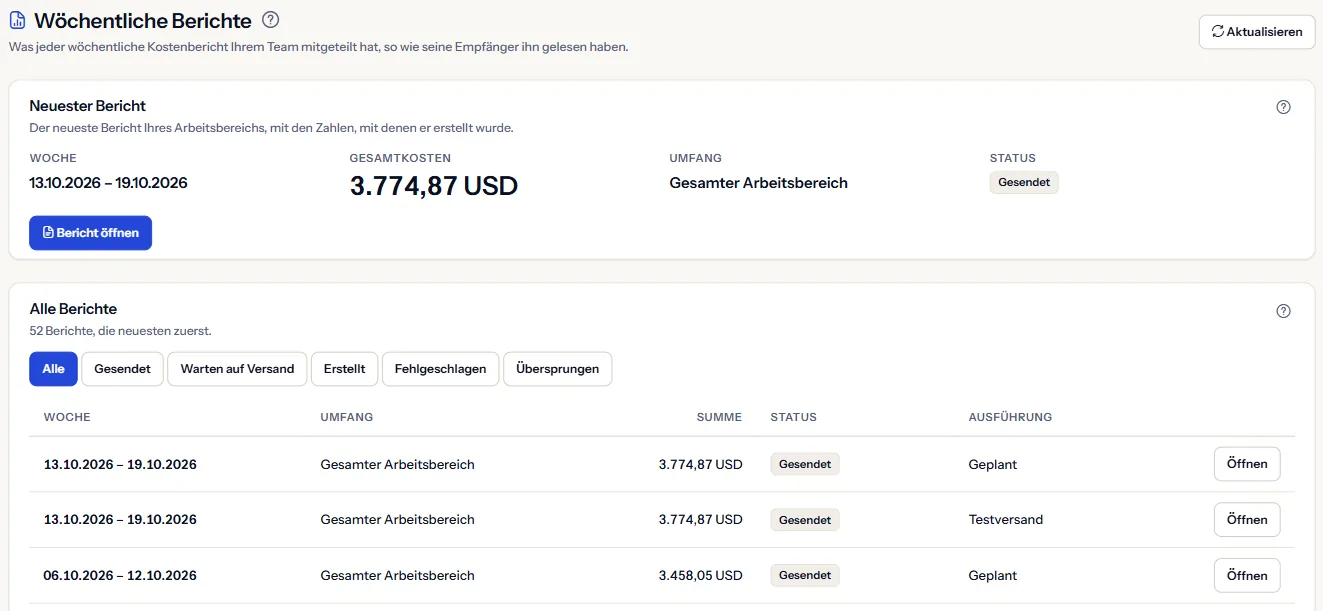Click the Aktualisieren refresh button
1323x611 pixels.
tap(1257, 32)
